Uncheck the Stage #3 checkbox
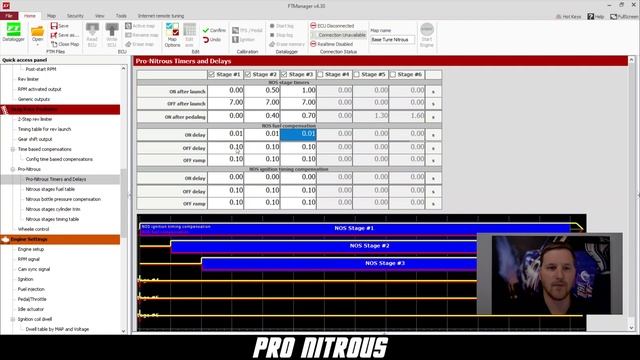 click(x=284, y=74)
